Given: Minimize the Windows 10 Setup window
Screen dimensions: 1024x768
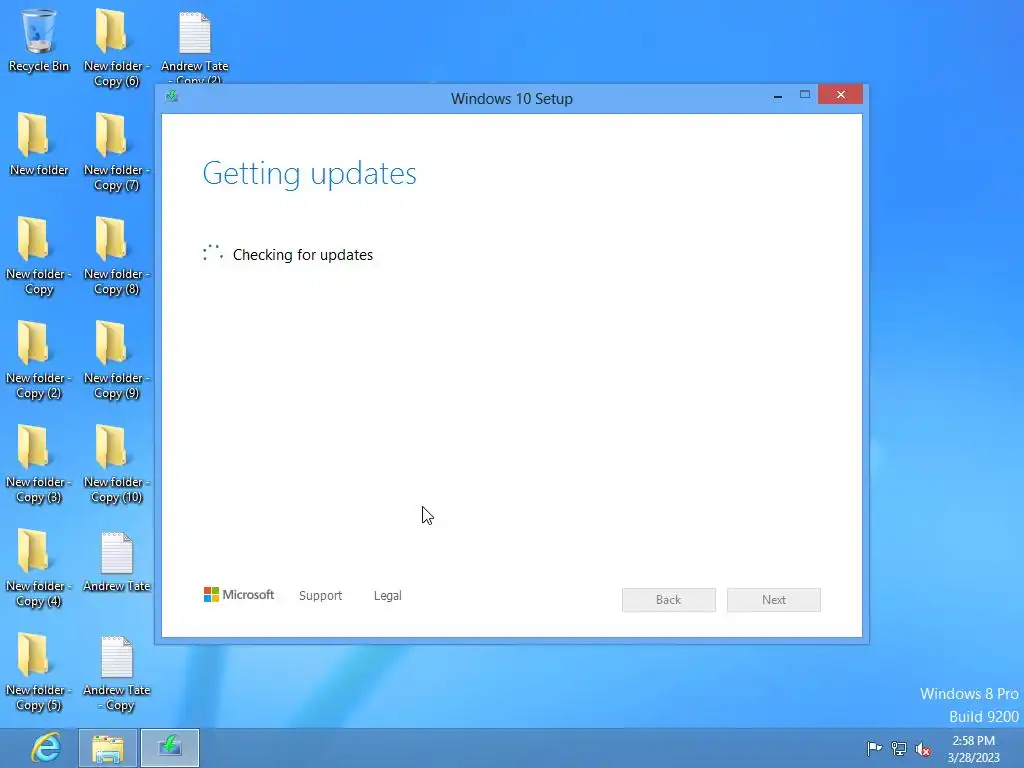Looking at the screenshot, I should coord(778,95).
